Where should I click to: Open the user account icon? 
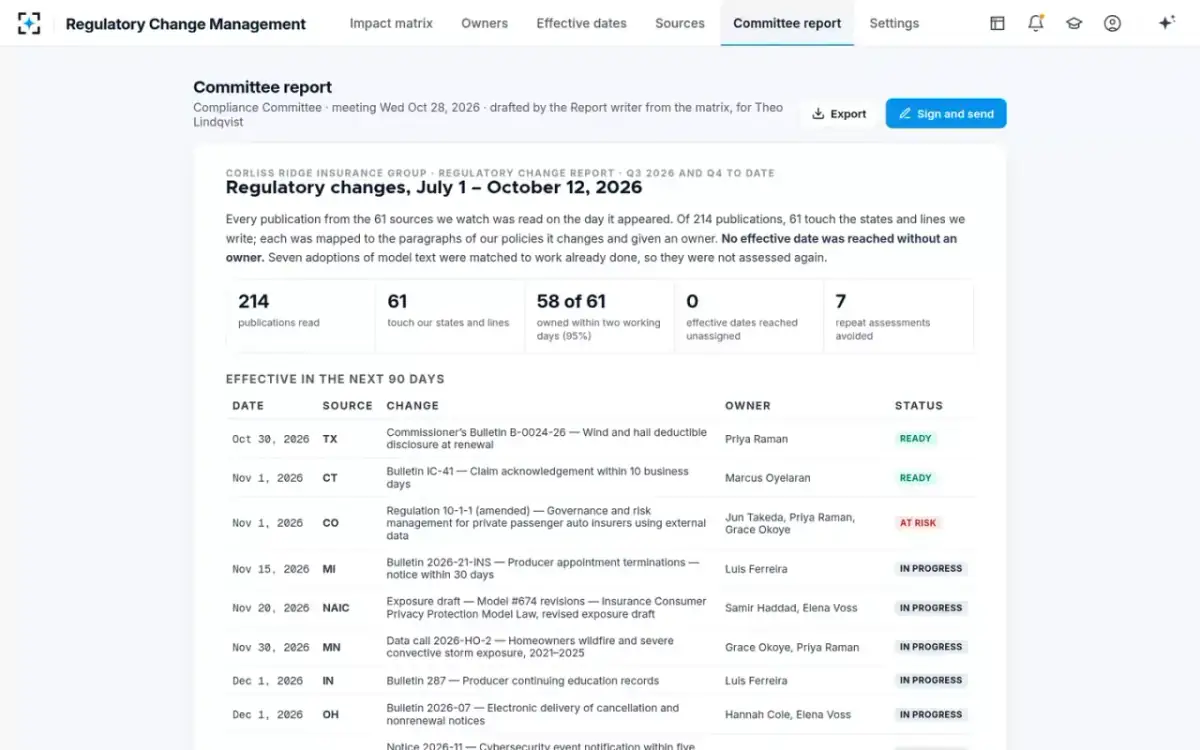1112,23
